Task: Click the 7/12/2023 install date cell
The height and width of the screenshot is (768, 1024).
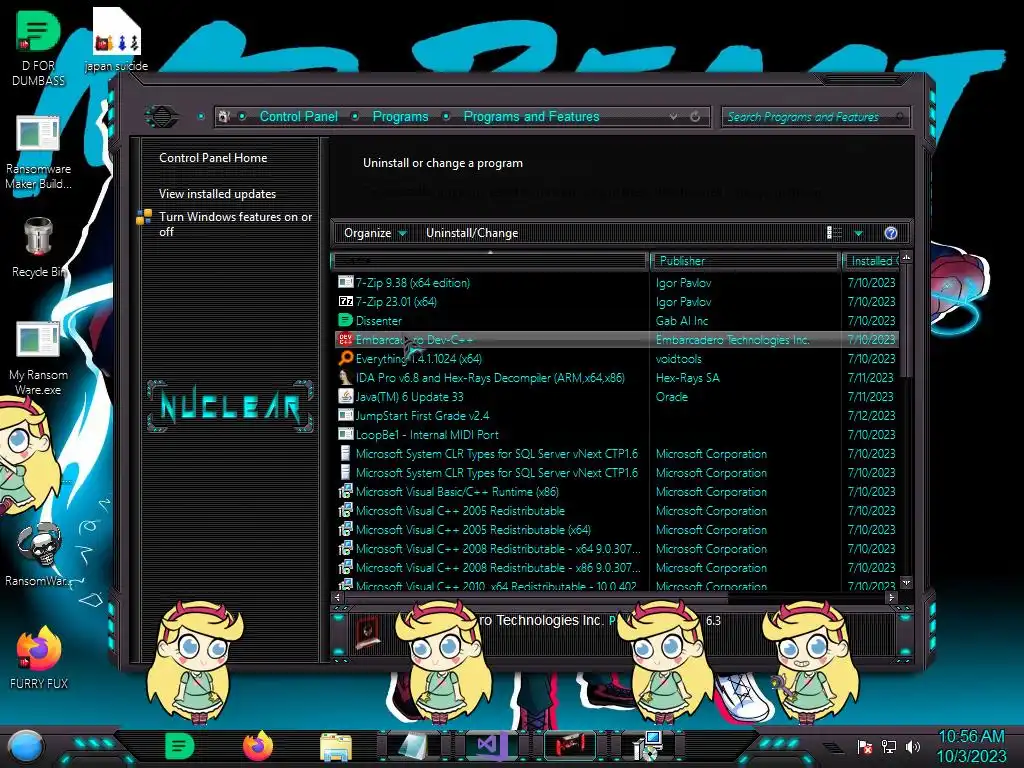Action: click(x=871, y=415)
